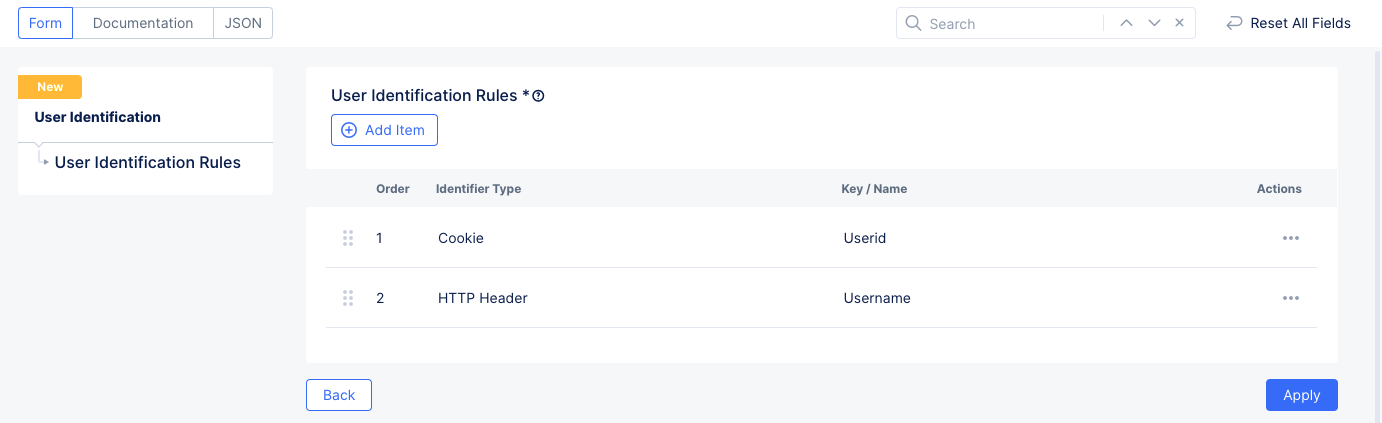Click Reset All Fields
Viewport: 1382px width, 423px height.
1289,23
